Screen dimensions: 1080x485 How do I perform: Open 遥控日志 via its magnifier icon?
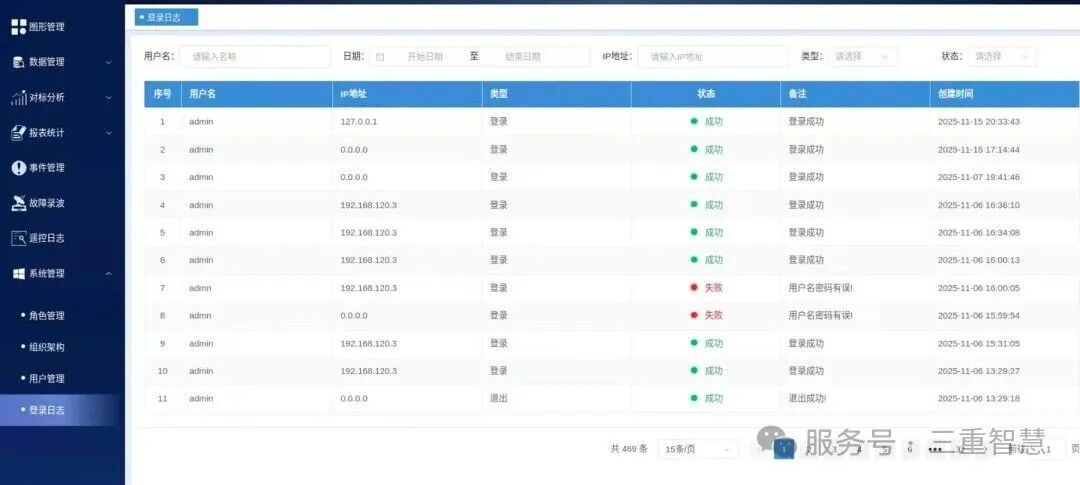pos(19,238)
